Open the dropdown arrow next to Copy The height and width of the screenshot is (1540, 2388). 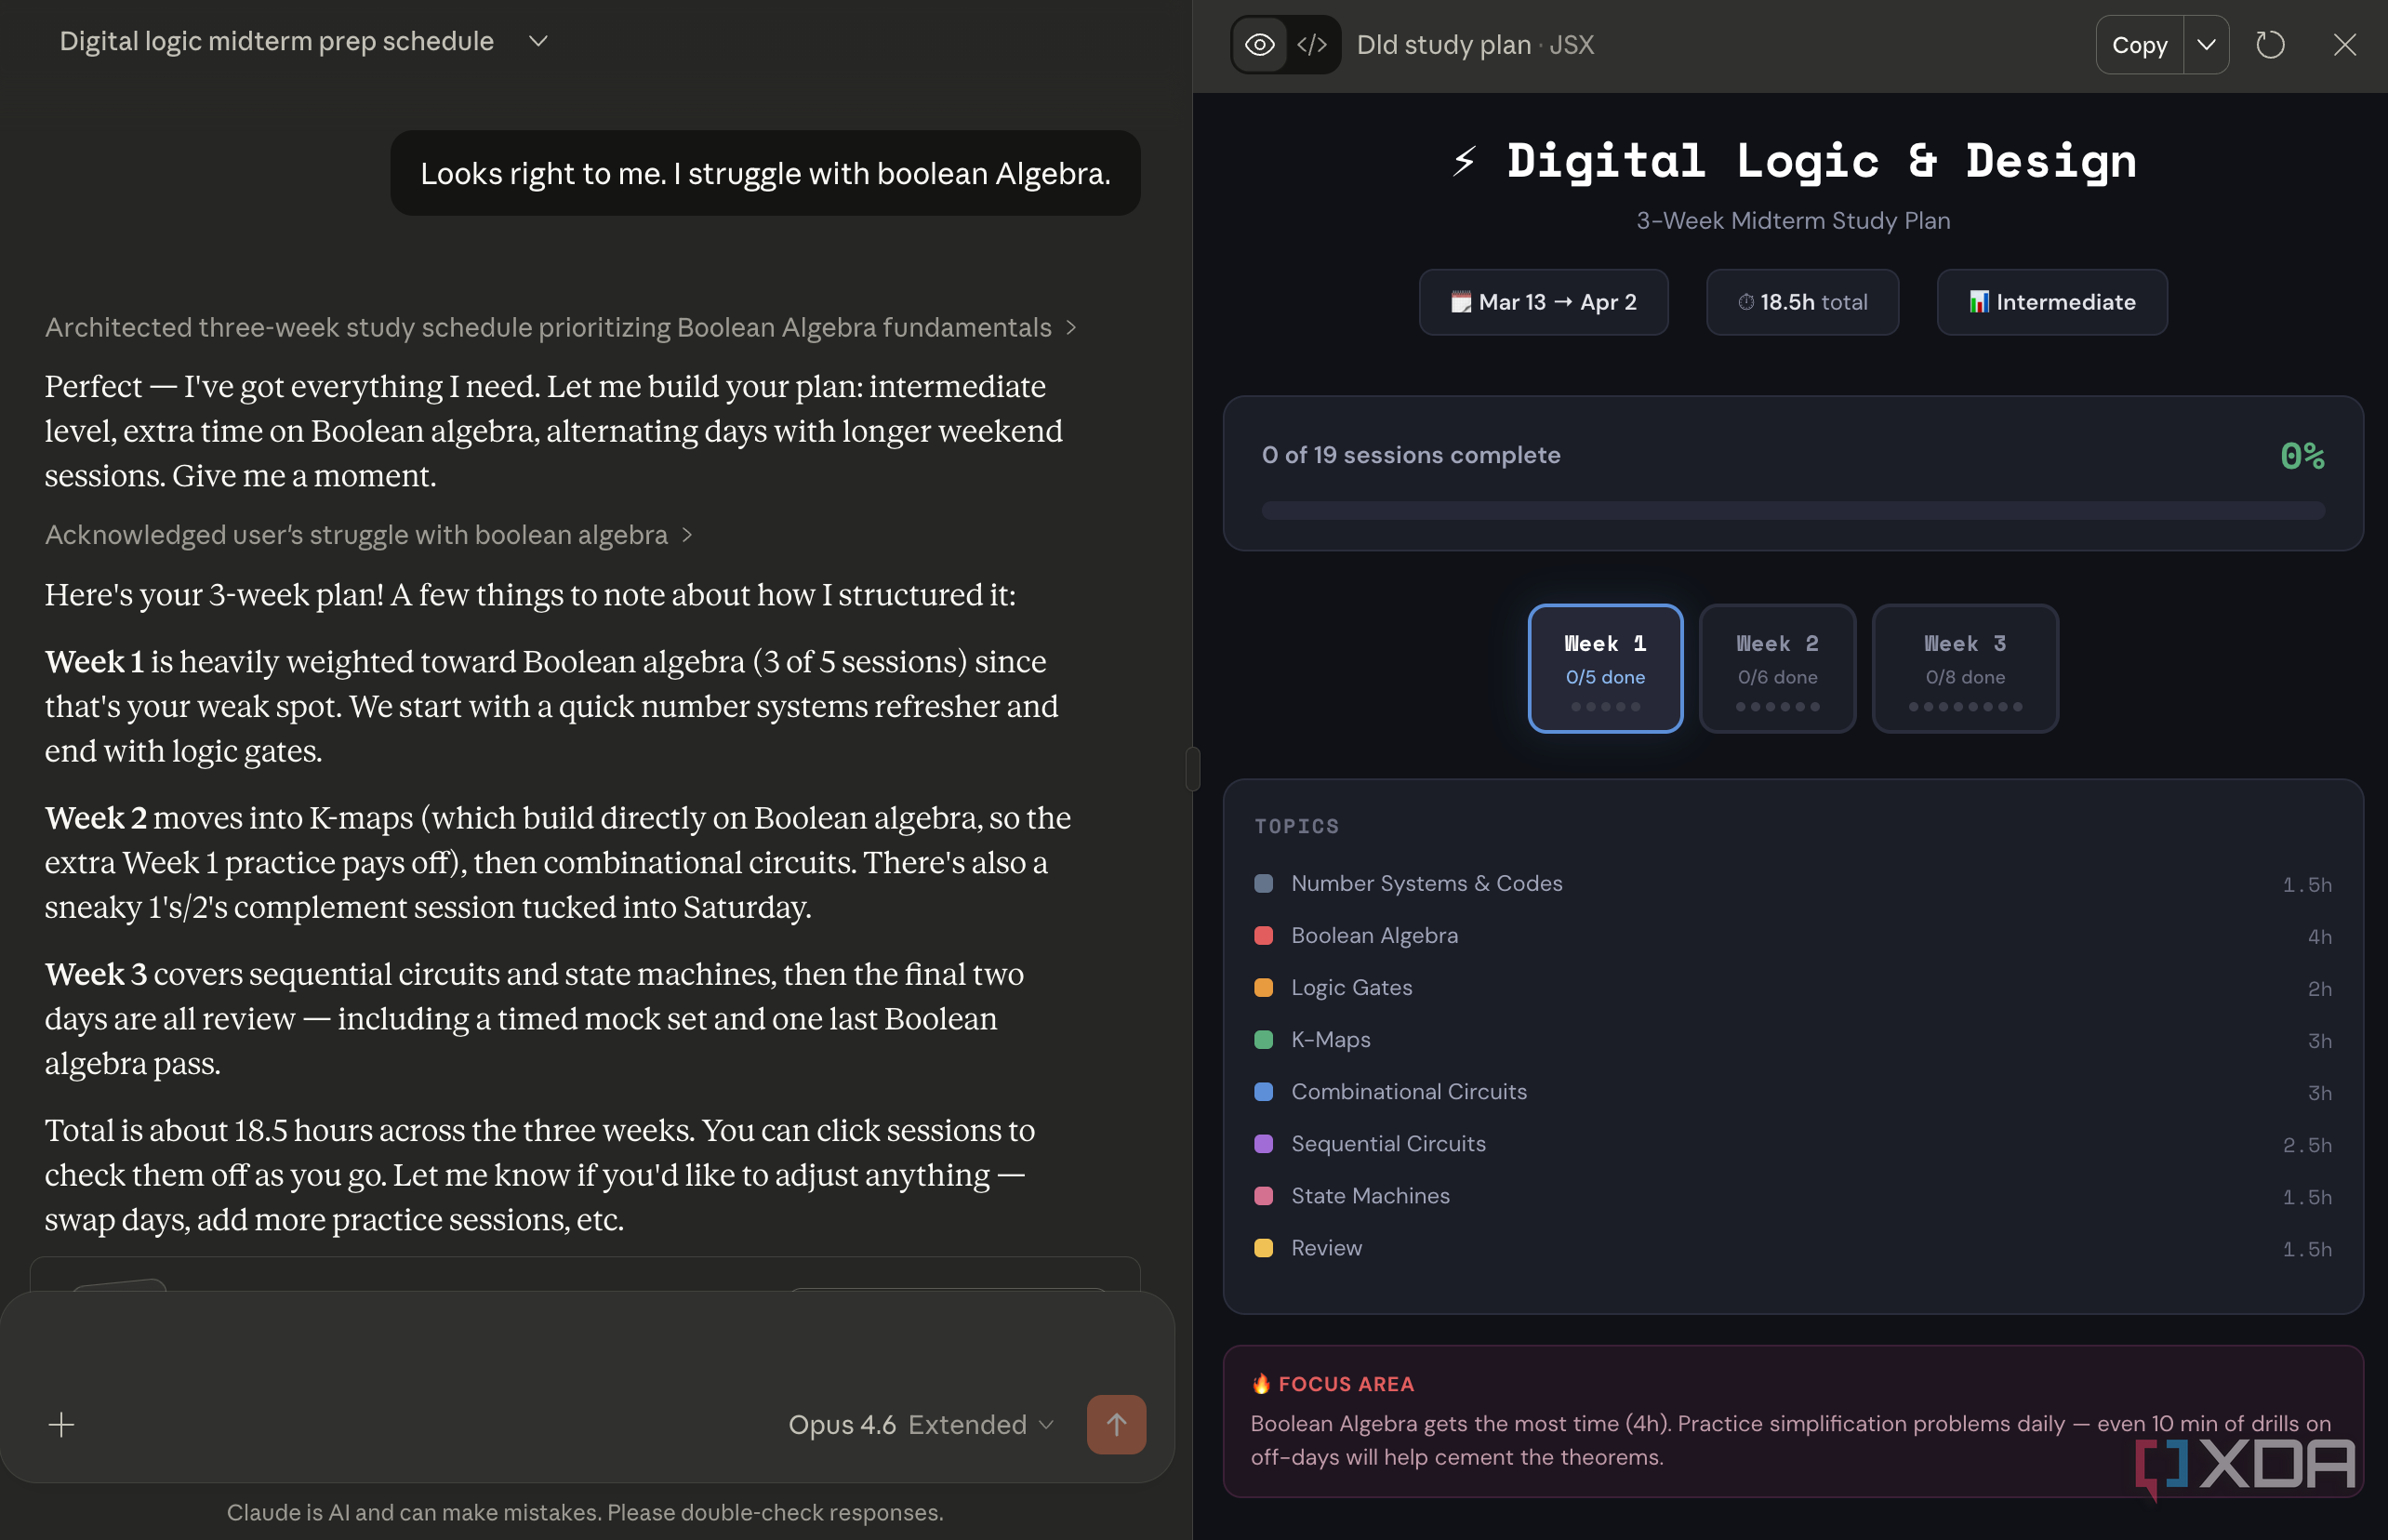tap(2206, 45)
